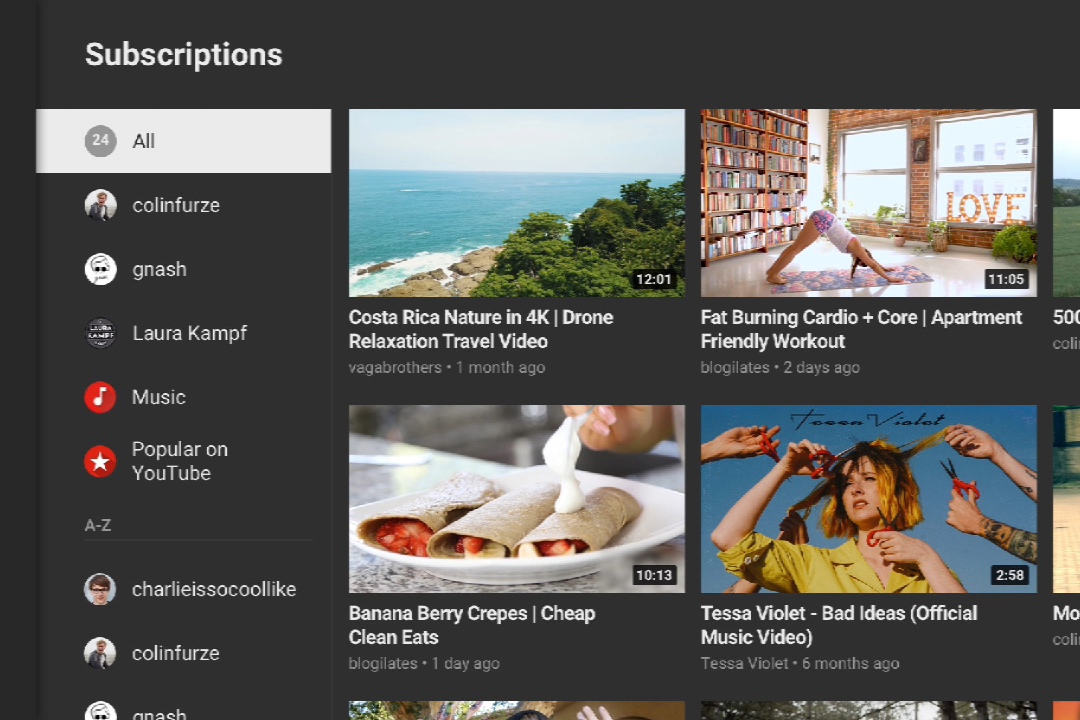The image size is (1080, 720).
Task: Open the Popular on YouTube label
Action: click(180, 461)
